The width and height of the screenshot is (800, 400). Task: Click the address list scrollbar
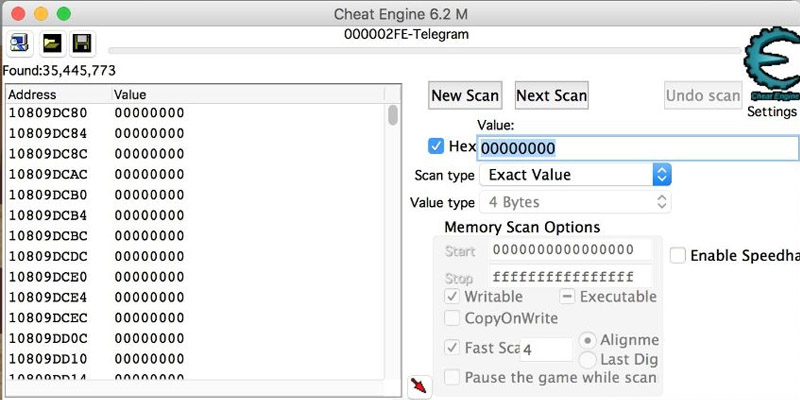(393, 240)
